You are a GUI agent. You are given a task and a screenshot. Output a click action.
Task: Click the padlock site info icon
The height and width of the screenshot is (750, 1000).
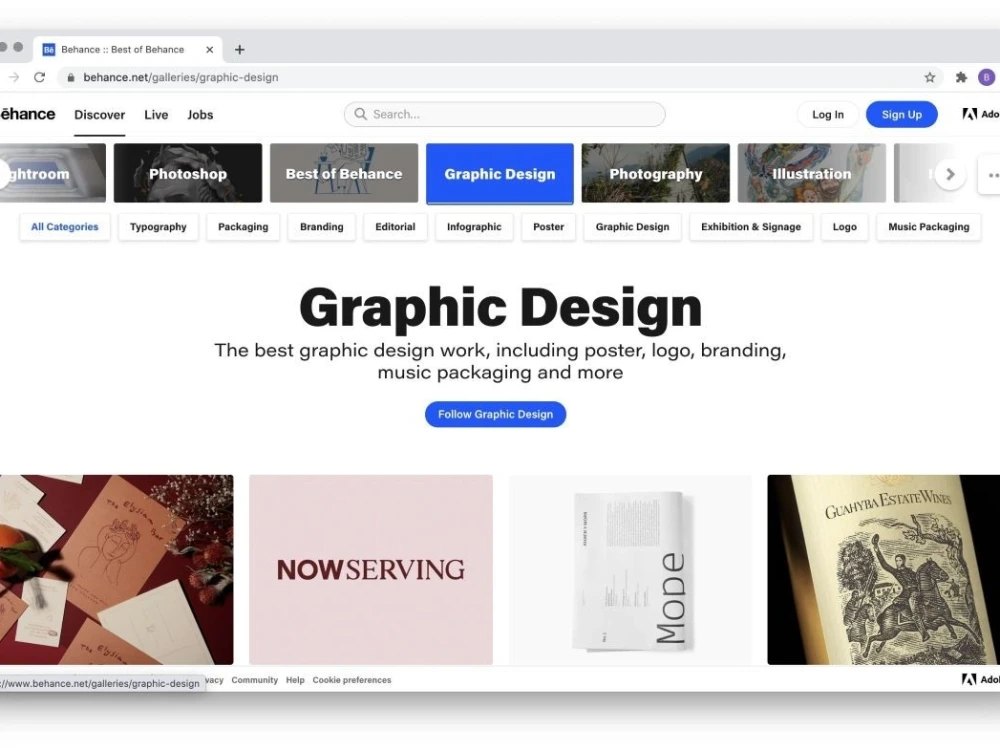tap(71, 77)
